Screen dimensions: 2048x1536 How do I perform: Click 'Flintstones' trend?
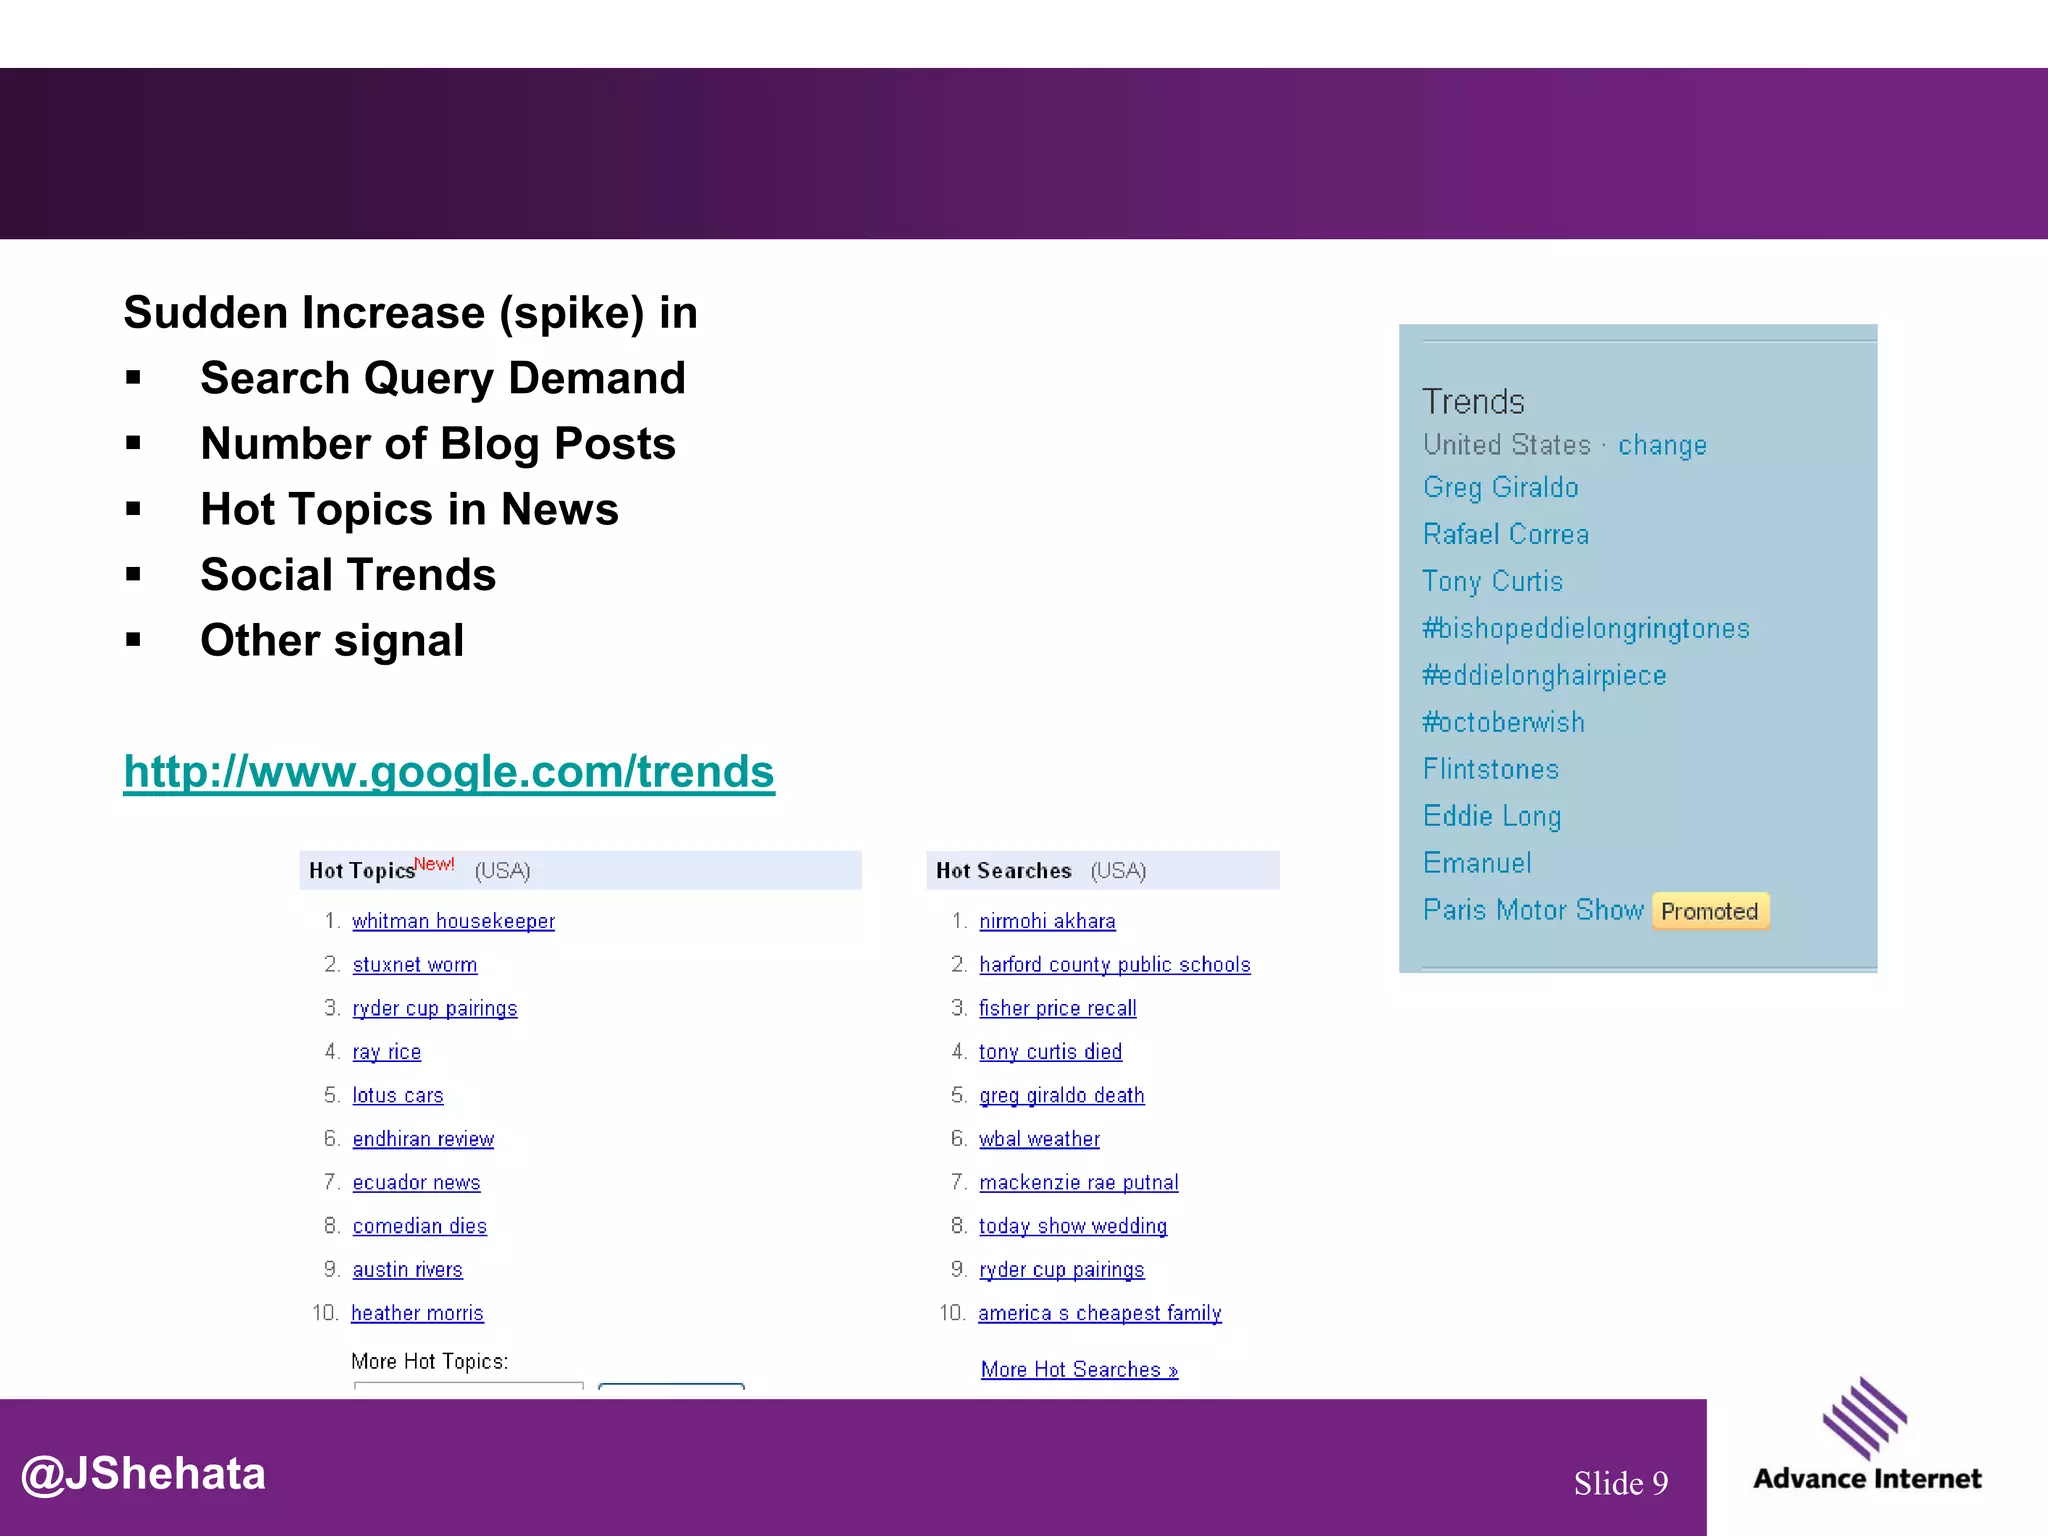coord(1491,769)
